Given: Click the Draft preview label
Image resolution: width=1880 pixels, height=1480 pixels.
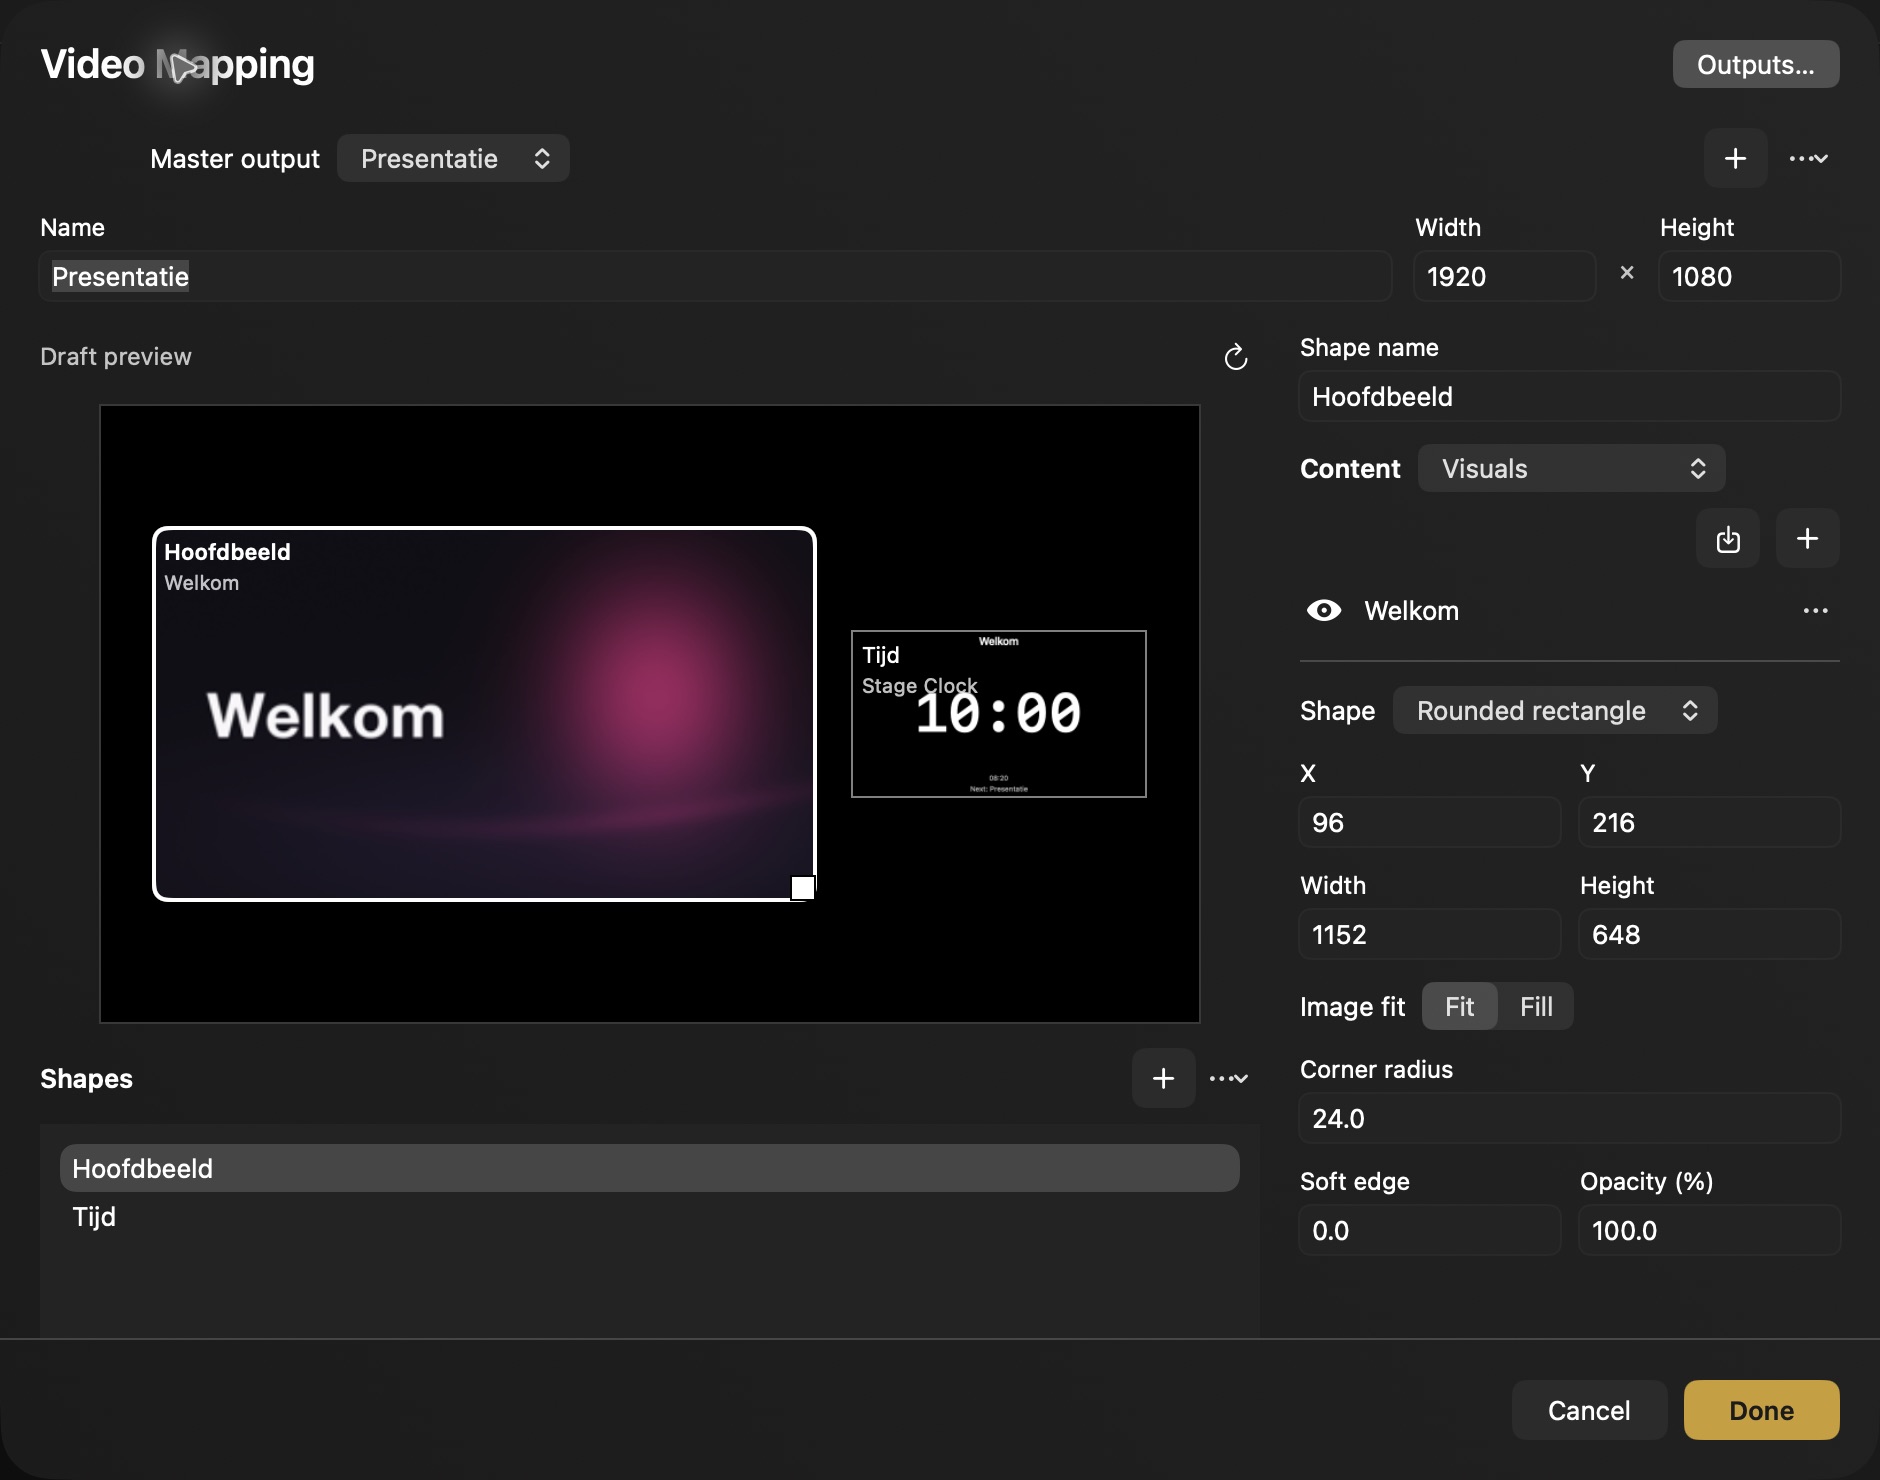Looking at the screenshot, I should 116,357.
